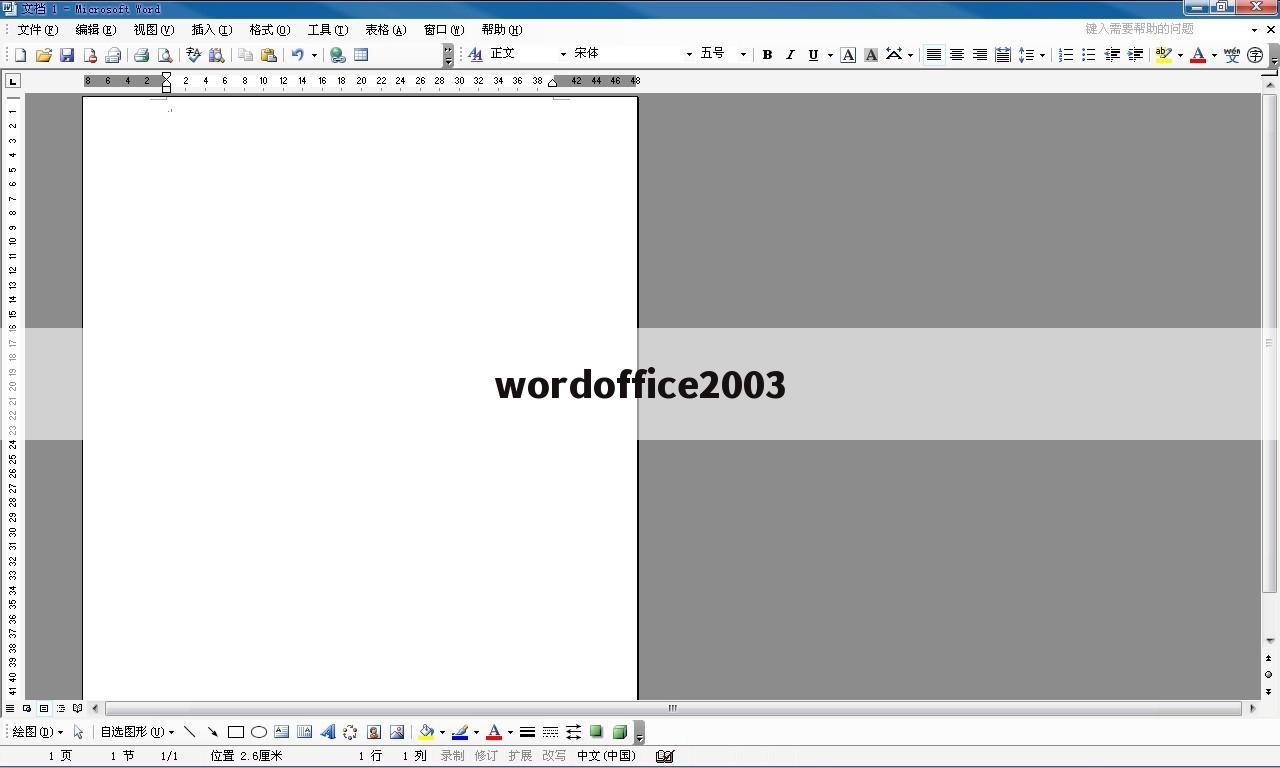Center align the text
The image size is (1280, 768).
point(956,55)
